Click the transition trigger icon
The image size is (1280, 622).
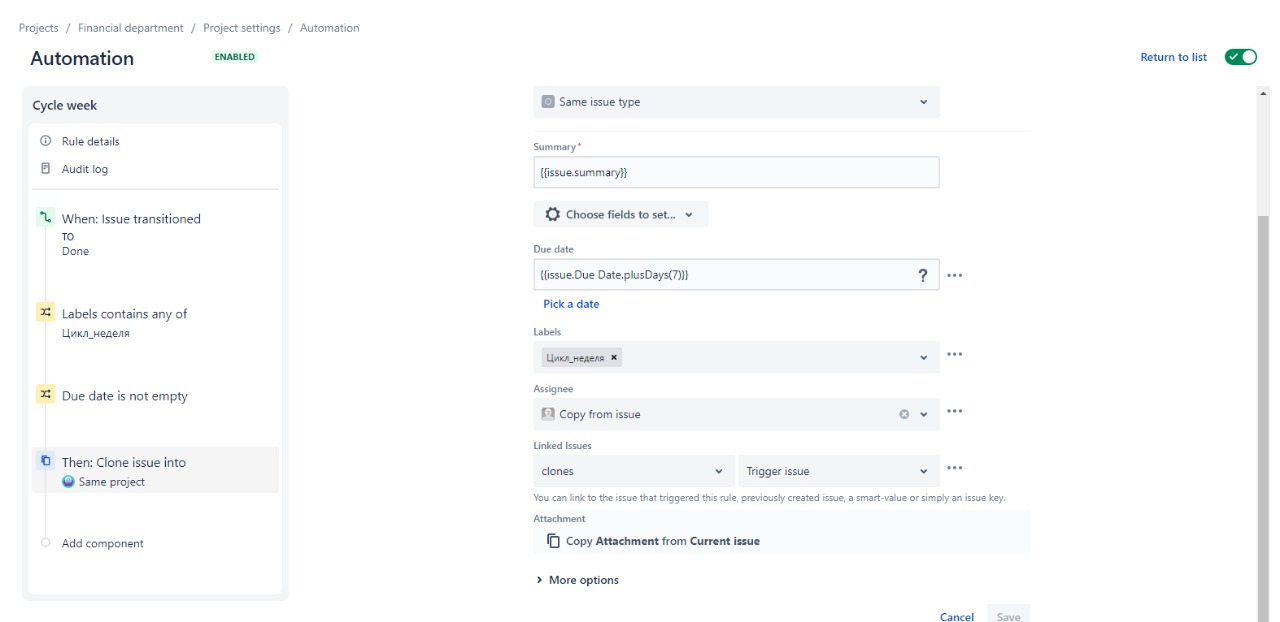45,218
